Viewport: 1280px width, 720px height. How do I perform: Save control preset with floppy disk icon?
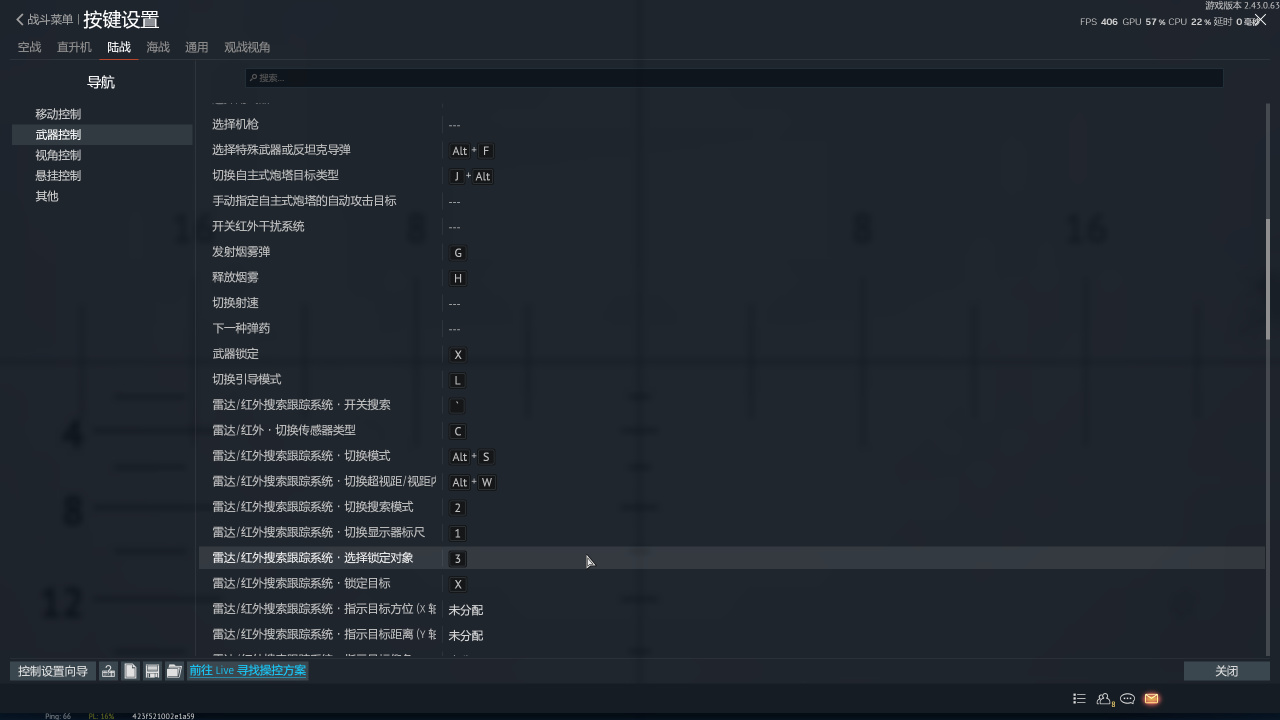coord(152,671)
